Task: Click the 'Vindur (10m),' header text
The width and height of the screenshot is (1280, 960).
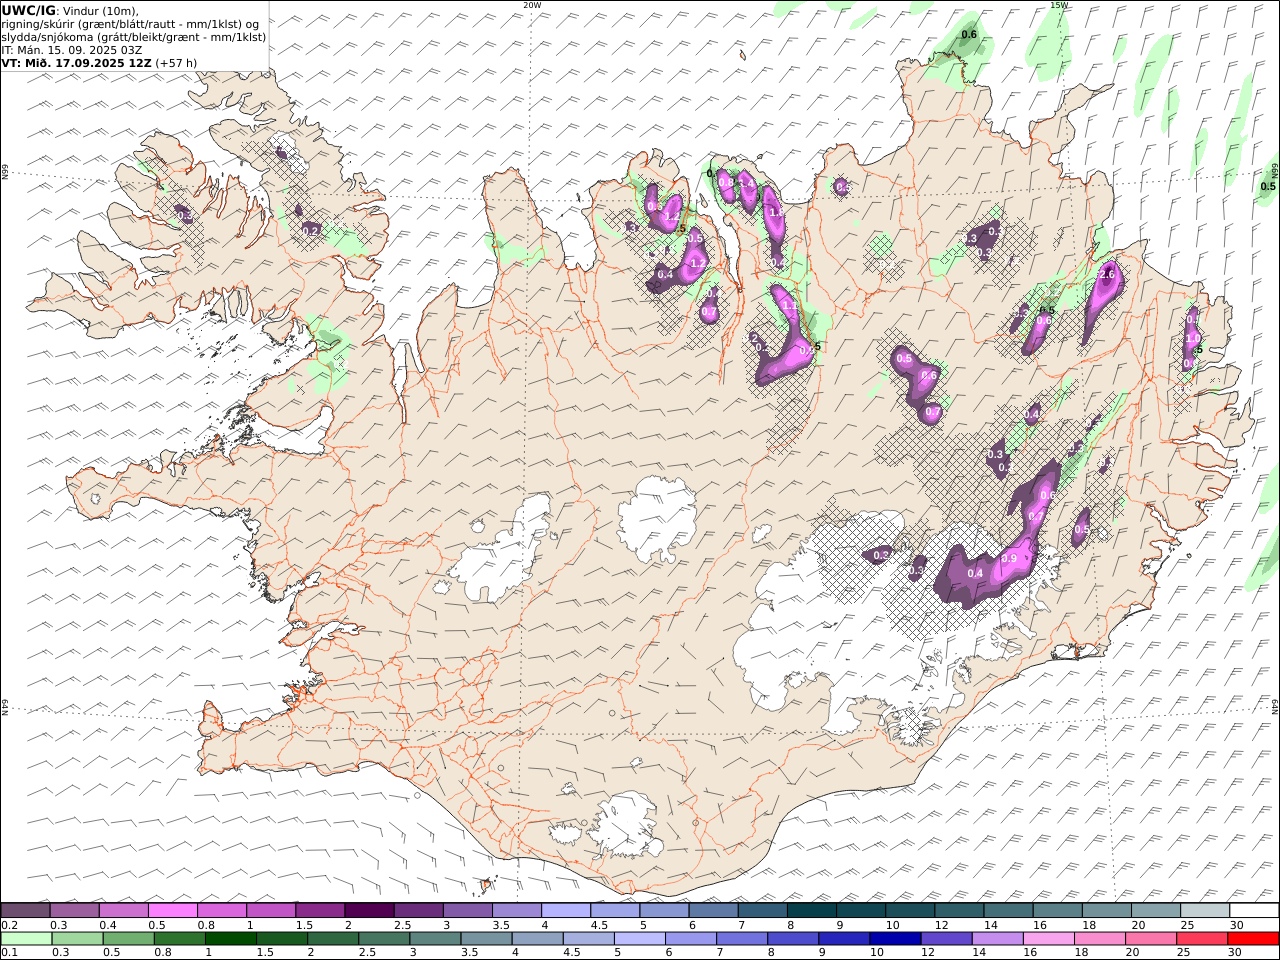Action: (101, 10)
